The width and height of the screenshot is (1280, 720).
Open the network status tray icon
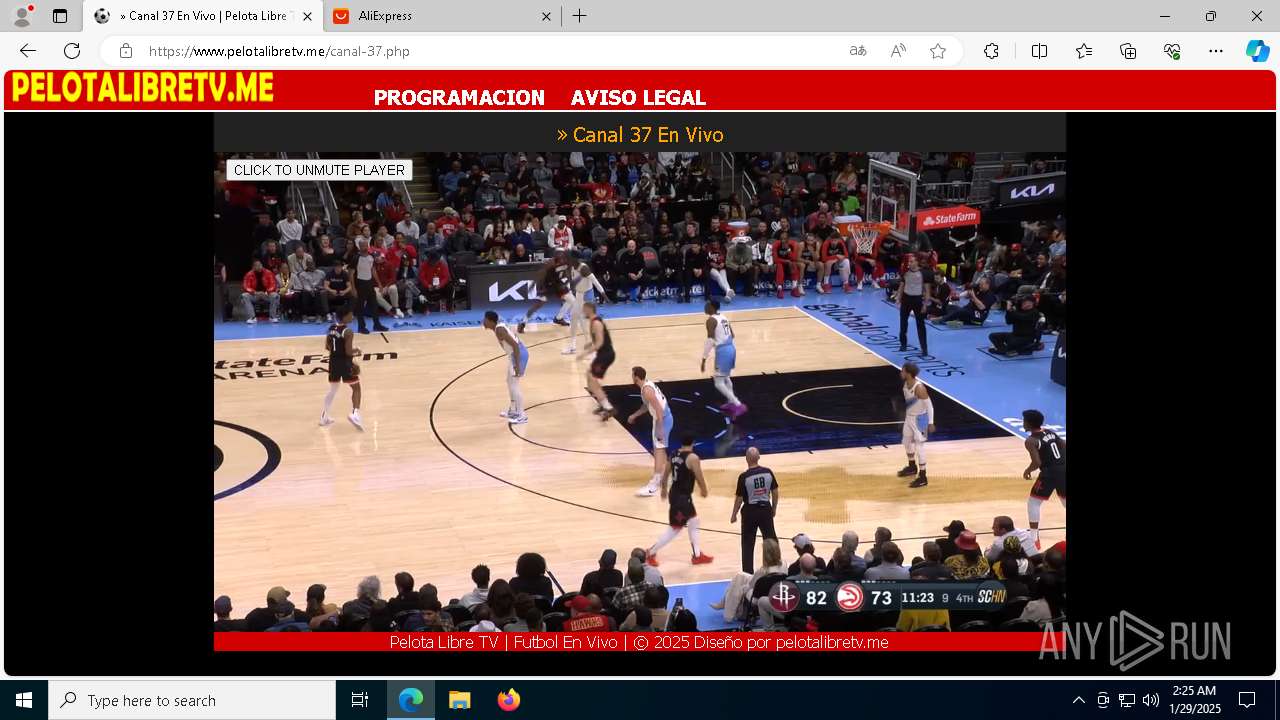point(1127,700)
